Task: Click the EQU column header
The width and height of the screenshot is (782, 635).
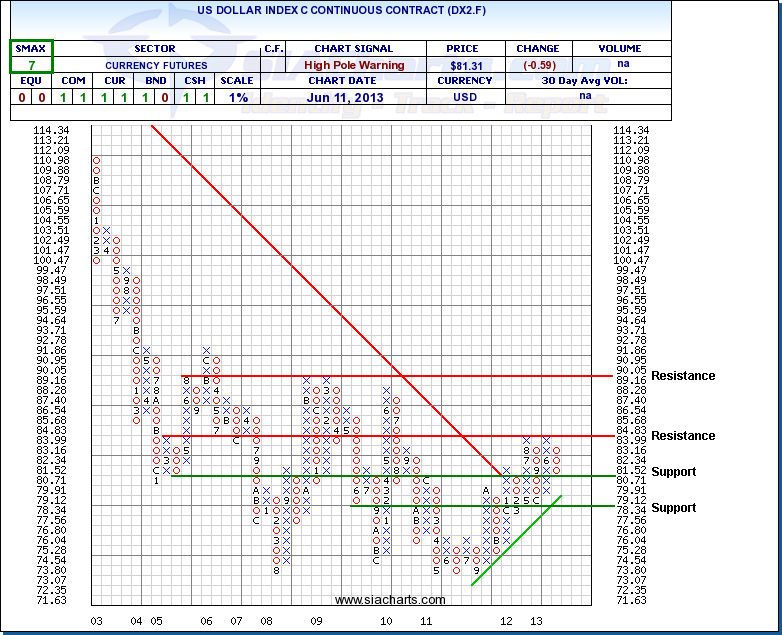Action: [22, 81]
